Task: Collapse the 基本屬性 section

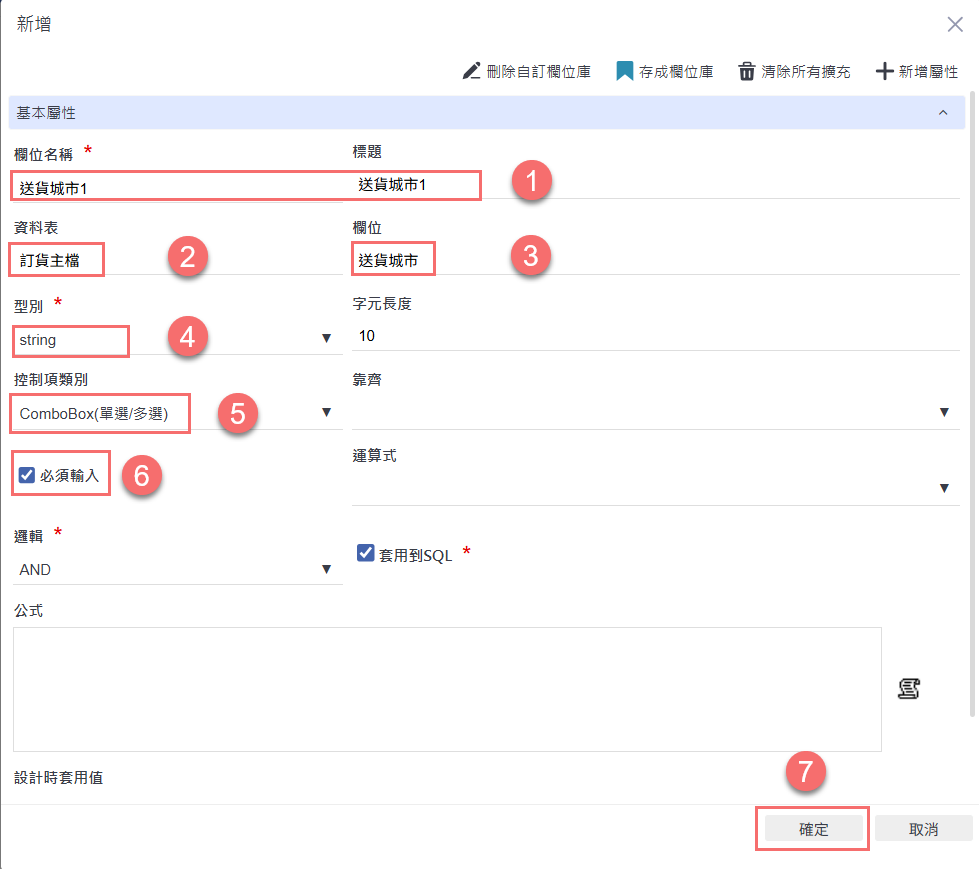Action: [942, 113]
